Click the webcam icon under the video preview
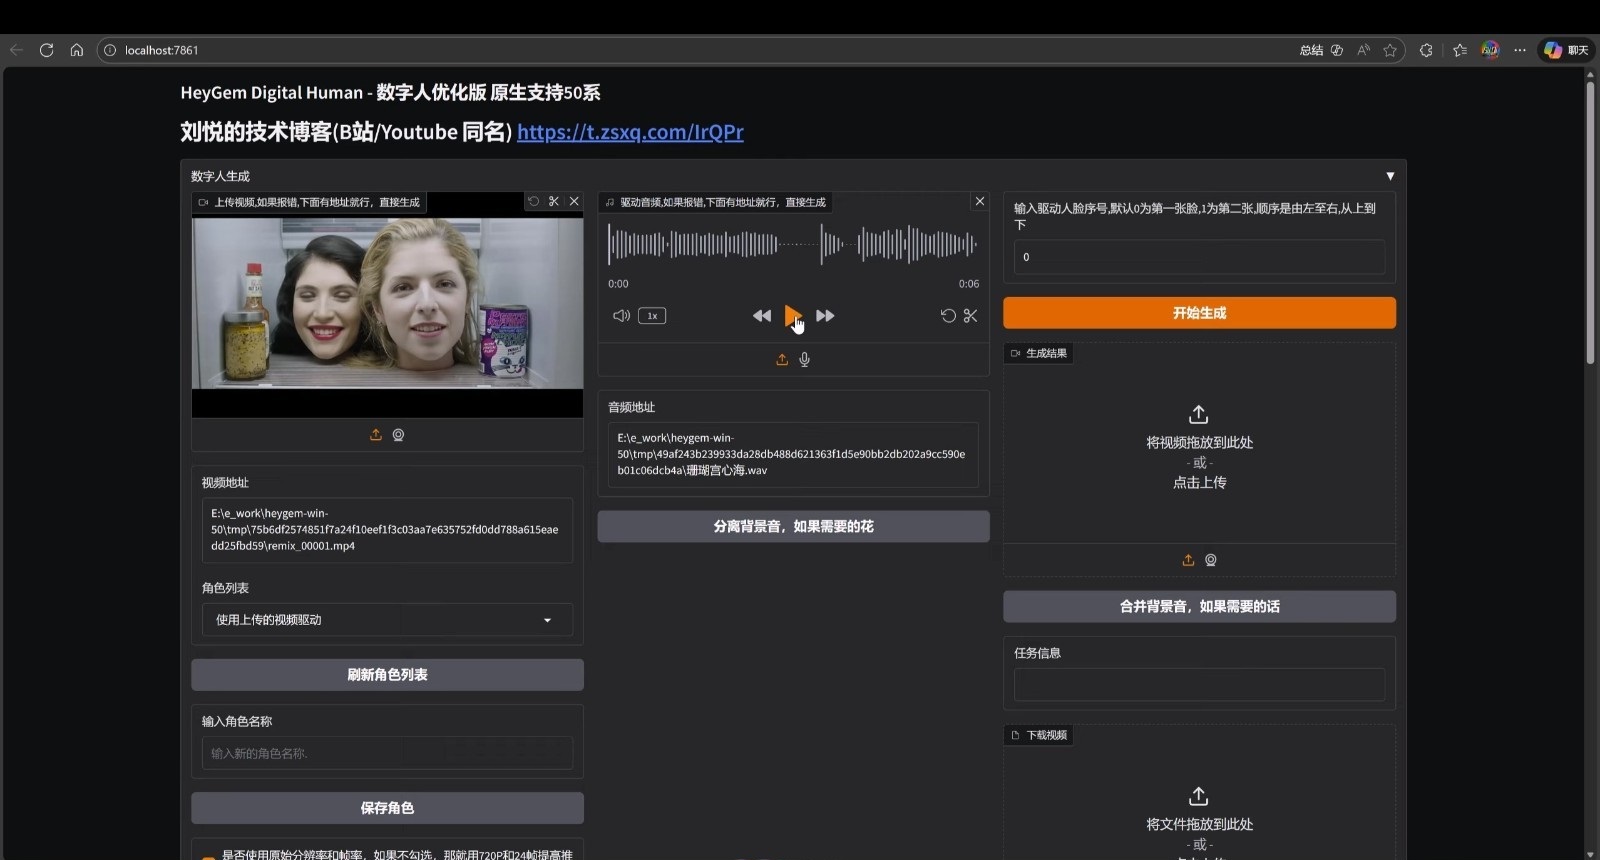 coord(398,435)
